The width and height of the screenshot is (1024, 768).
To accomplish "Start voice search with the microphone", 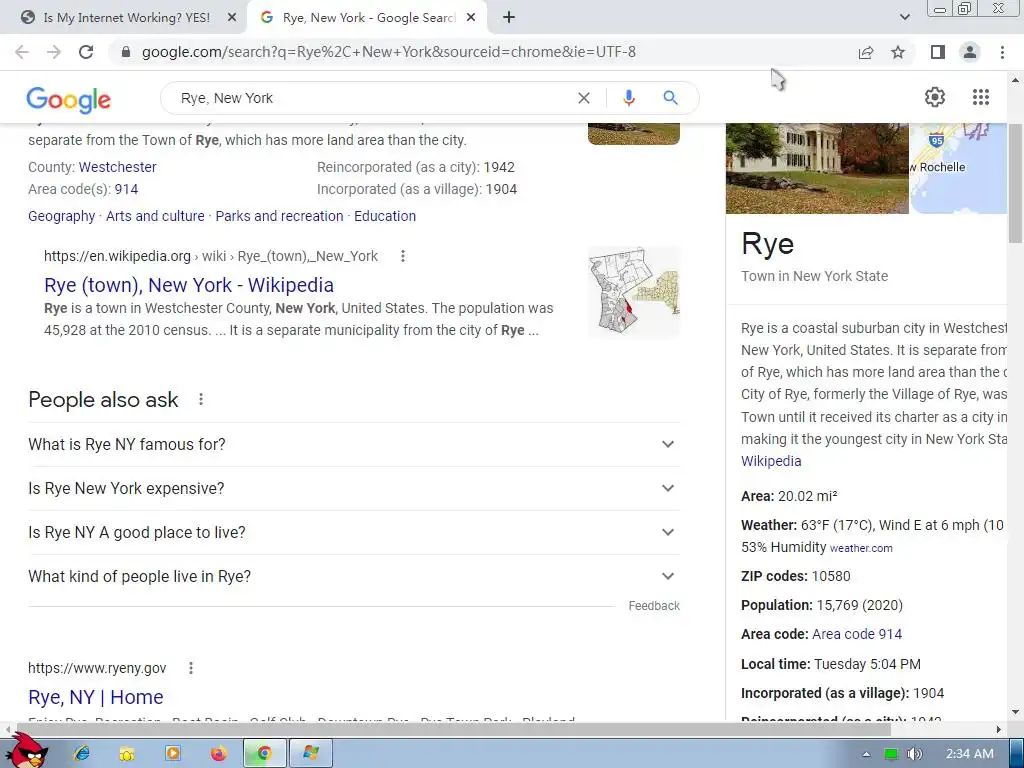I will pos(628,98).
